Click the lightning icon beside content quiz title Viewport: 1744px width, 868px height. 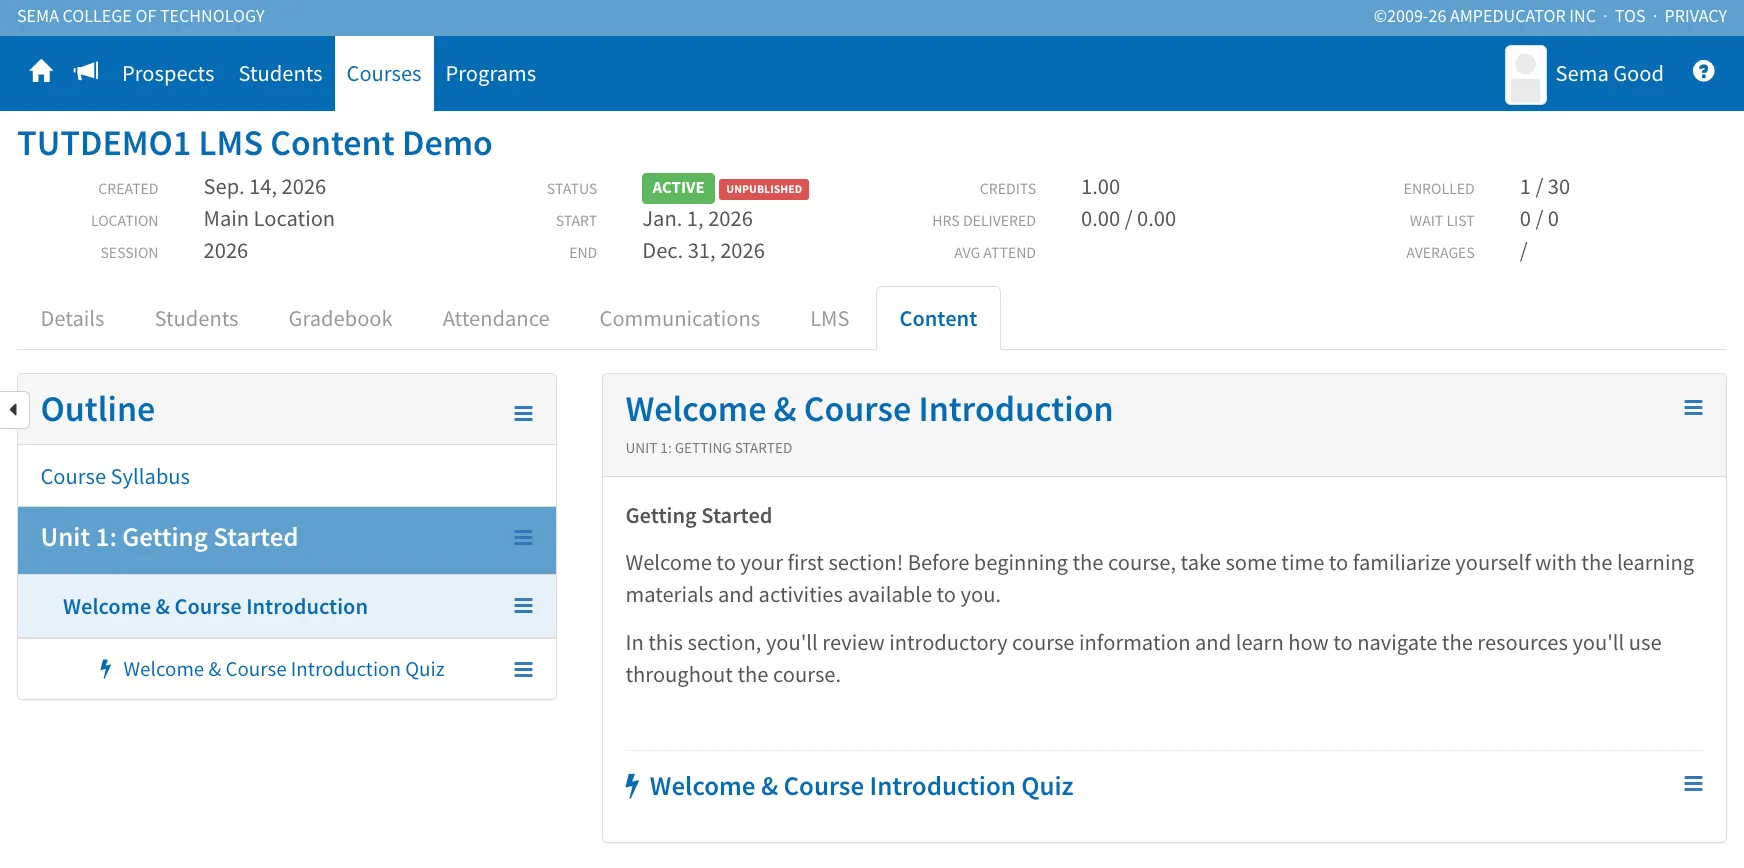tap(632, 786)
